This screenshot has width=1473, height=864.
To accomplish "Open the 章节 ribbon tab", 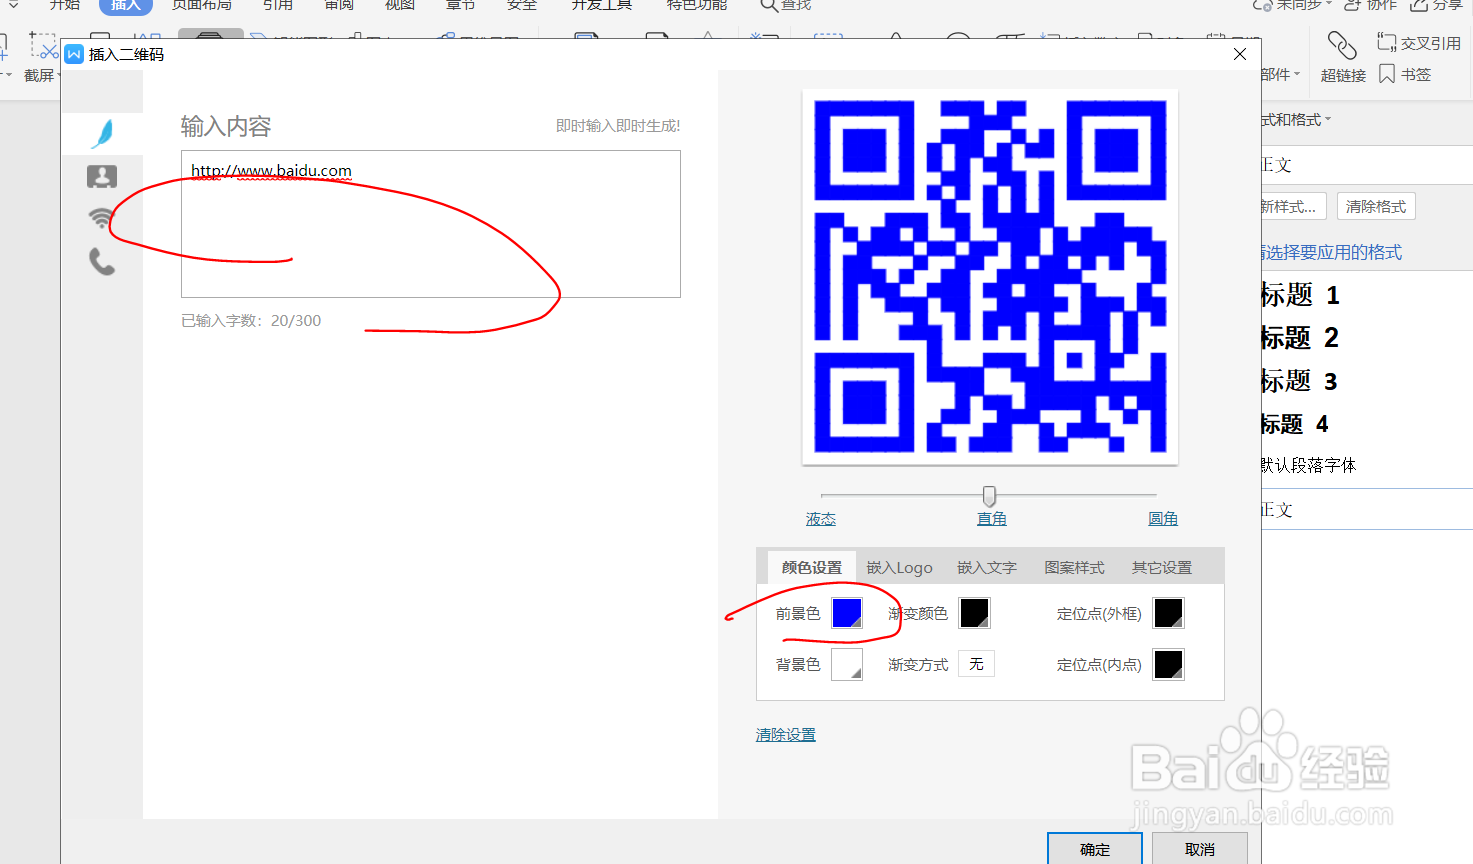I will pos(461,5).
